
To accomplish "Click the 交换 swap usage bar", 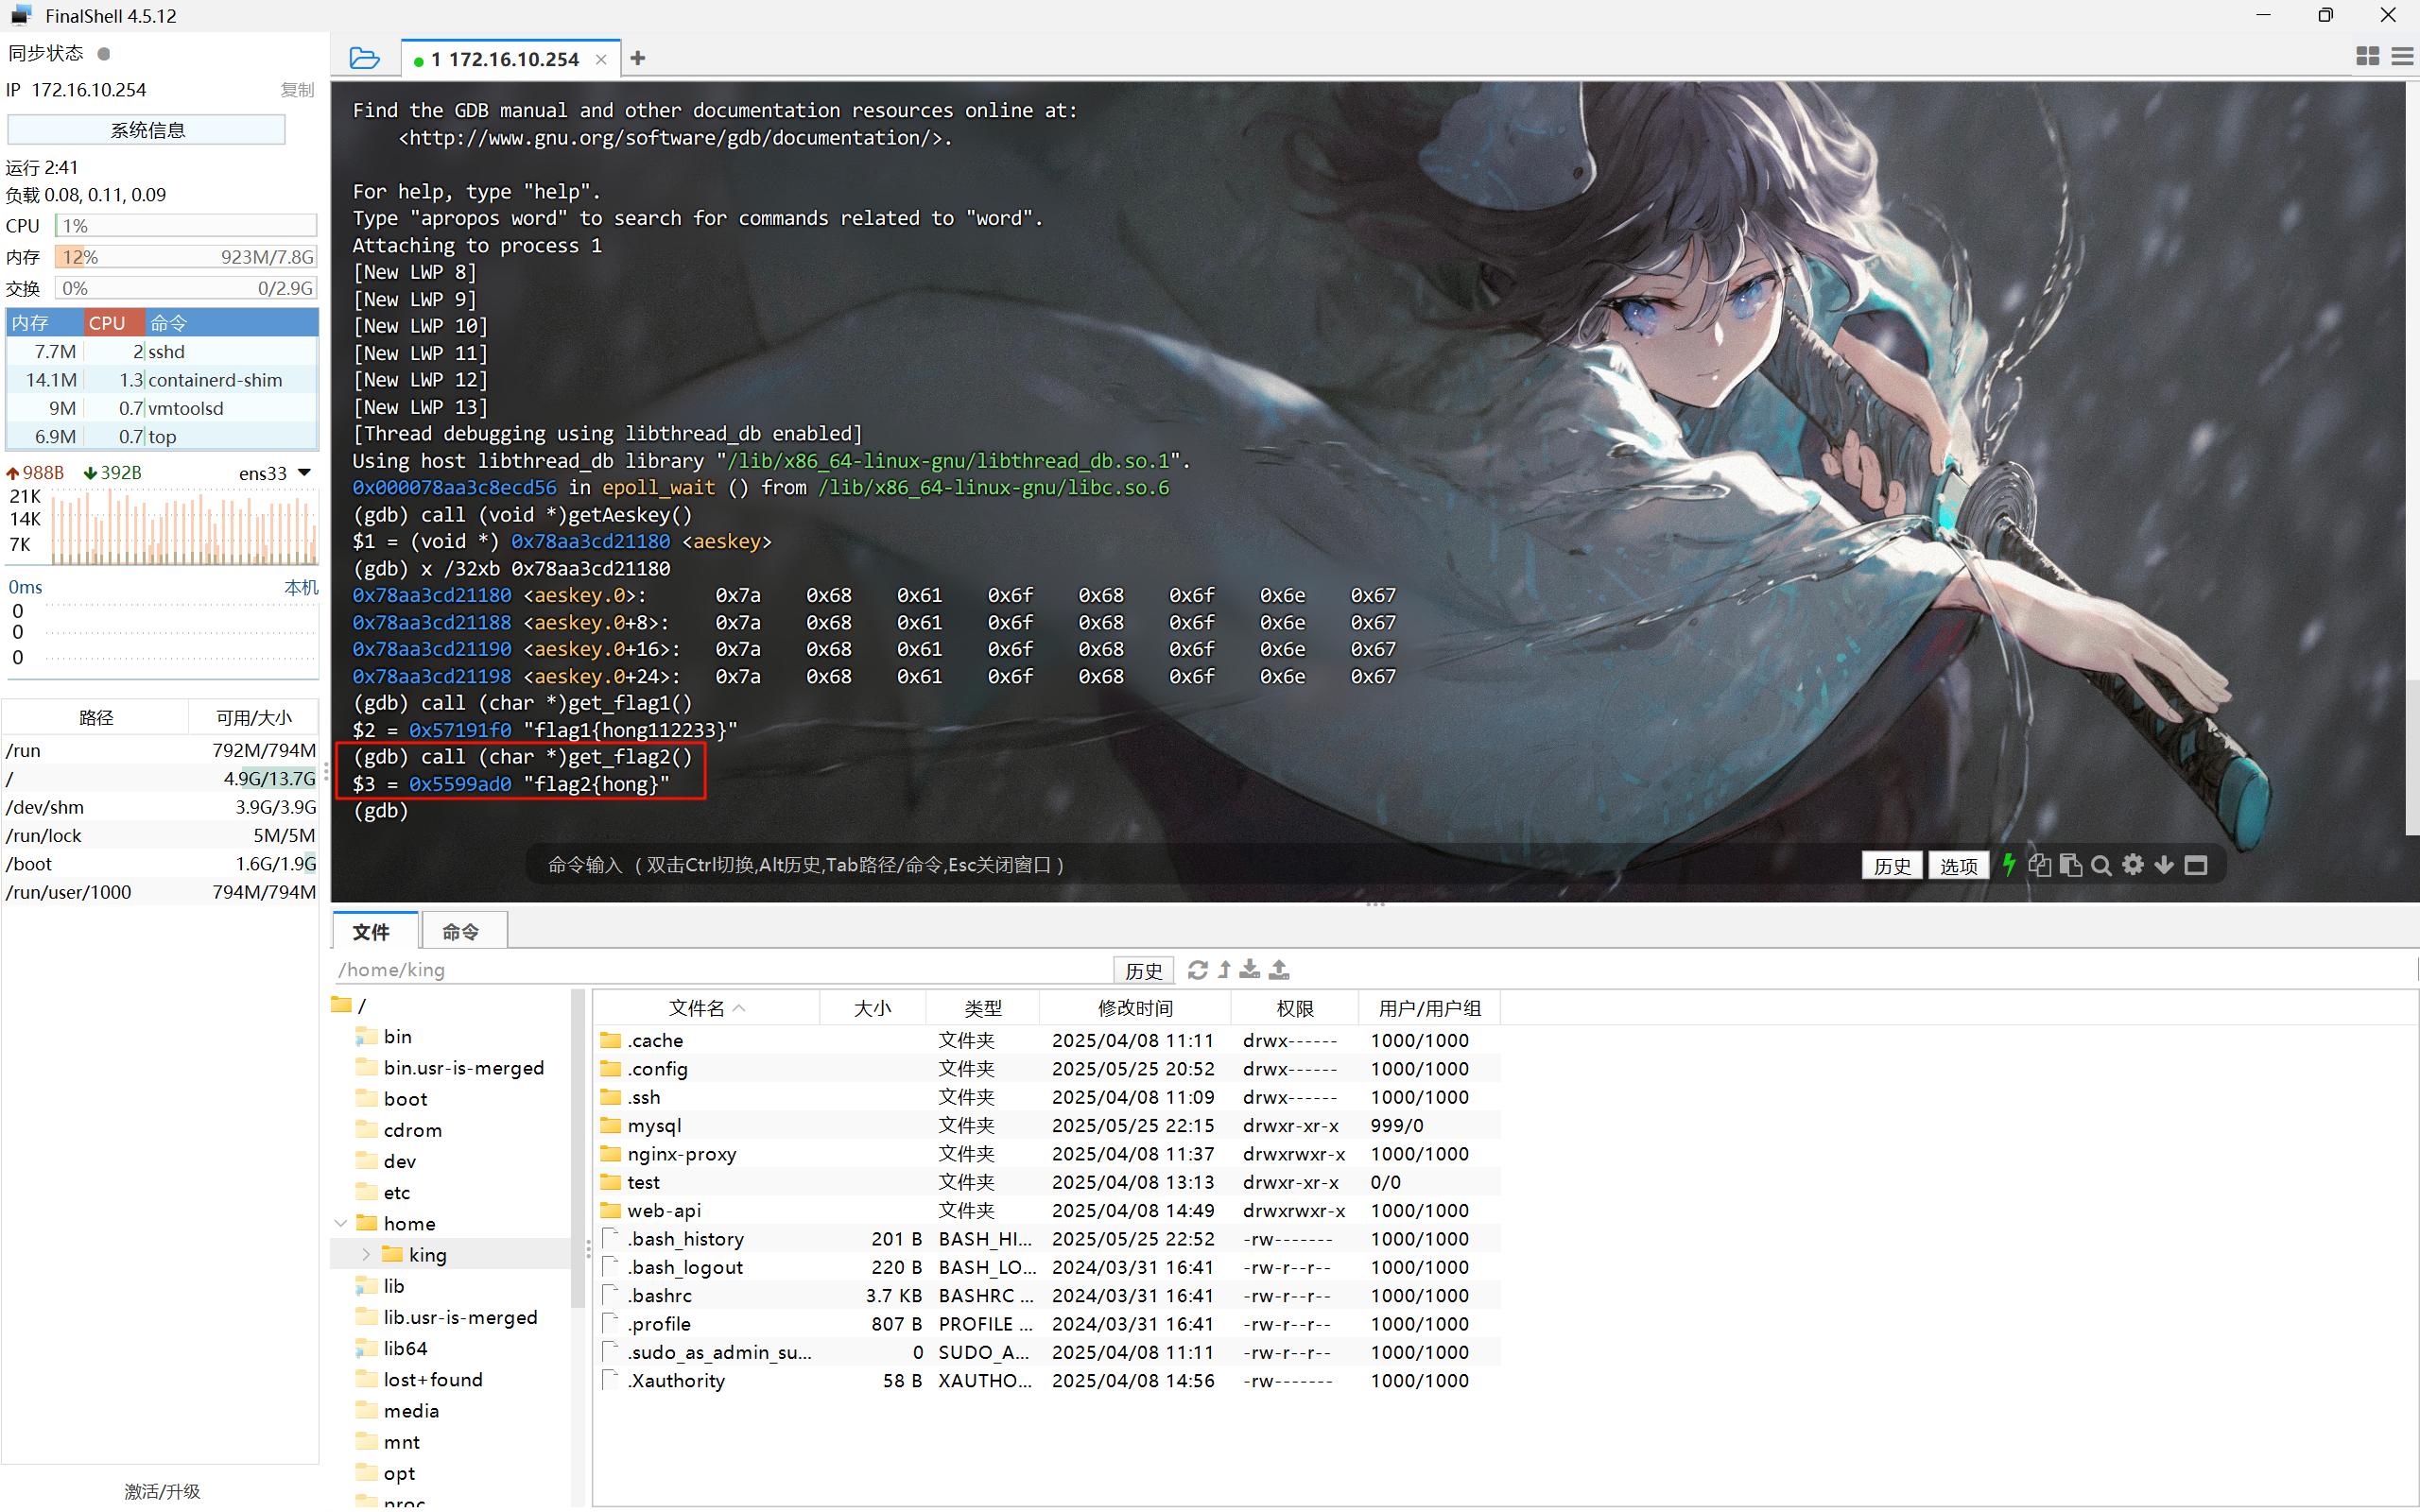I will coord(186,289).
